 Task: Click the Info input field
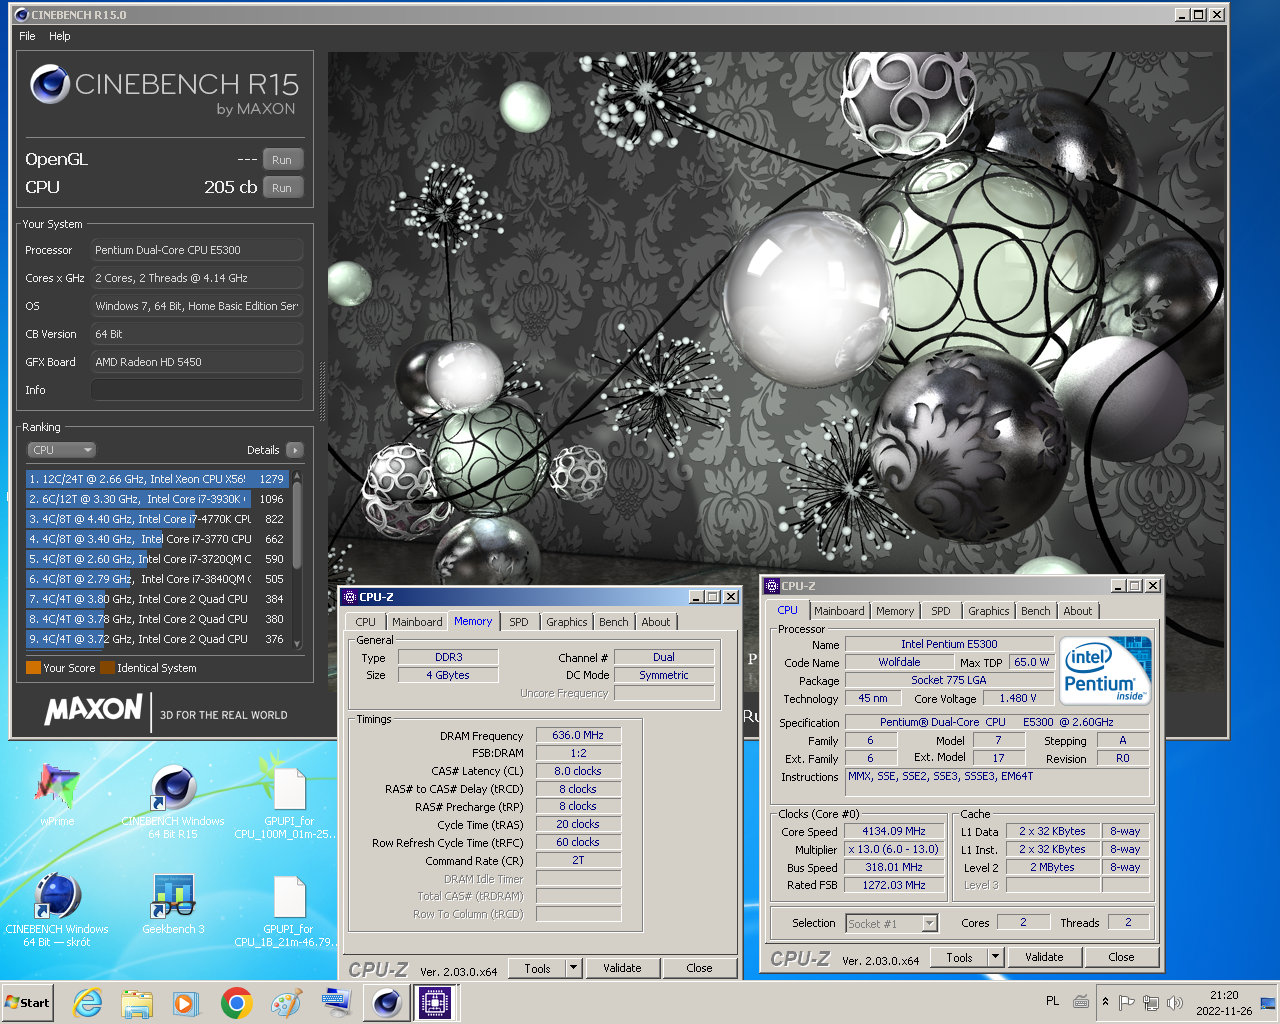[197, 390]
